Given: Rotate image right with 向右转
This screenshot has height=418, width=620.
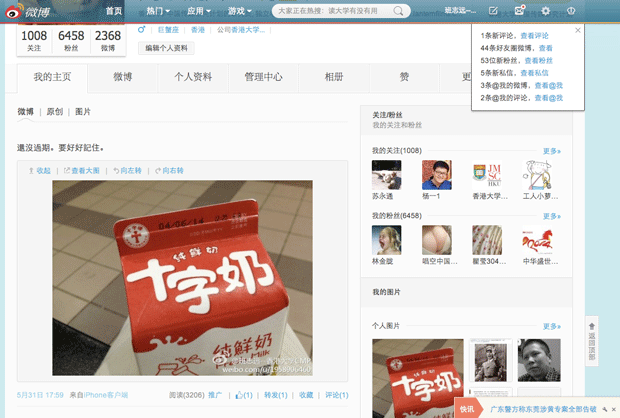Looking at the screenshot, I should click(x=169, y=170).
